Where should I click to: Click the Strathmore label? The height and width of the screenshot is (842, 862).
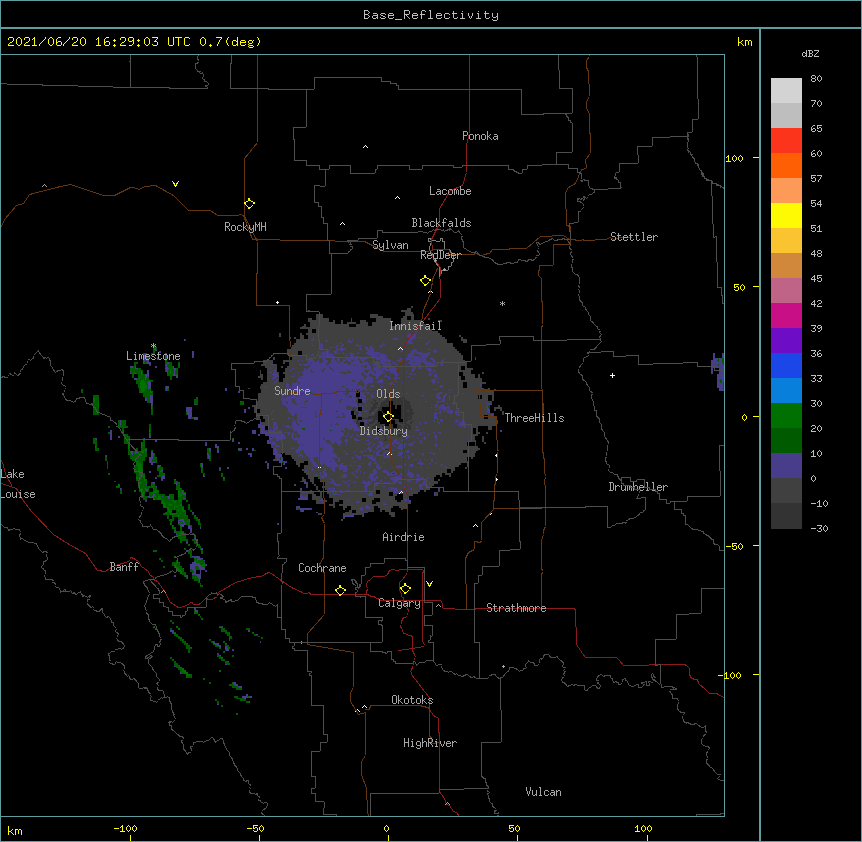click(x=516, y=608)
